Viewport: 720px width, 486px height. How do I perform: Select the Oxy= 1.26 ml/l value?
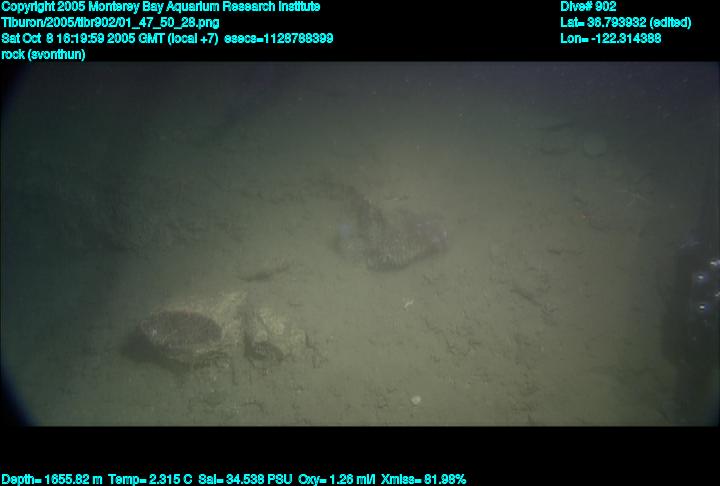point(337,480)
